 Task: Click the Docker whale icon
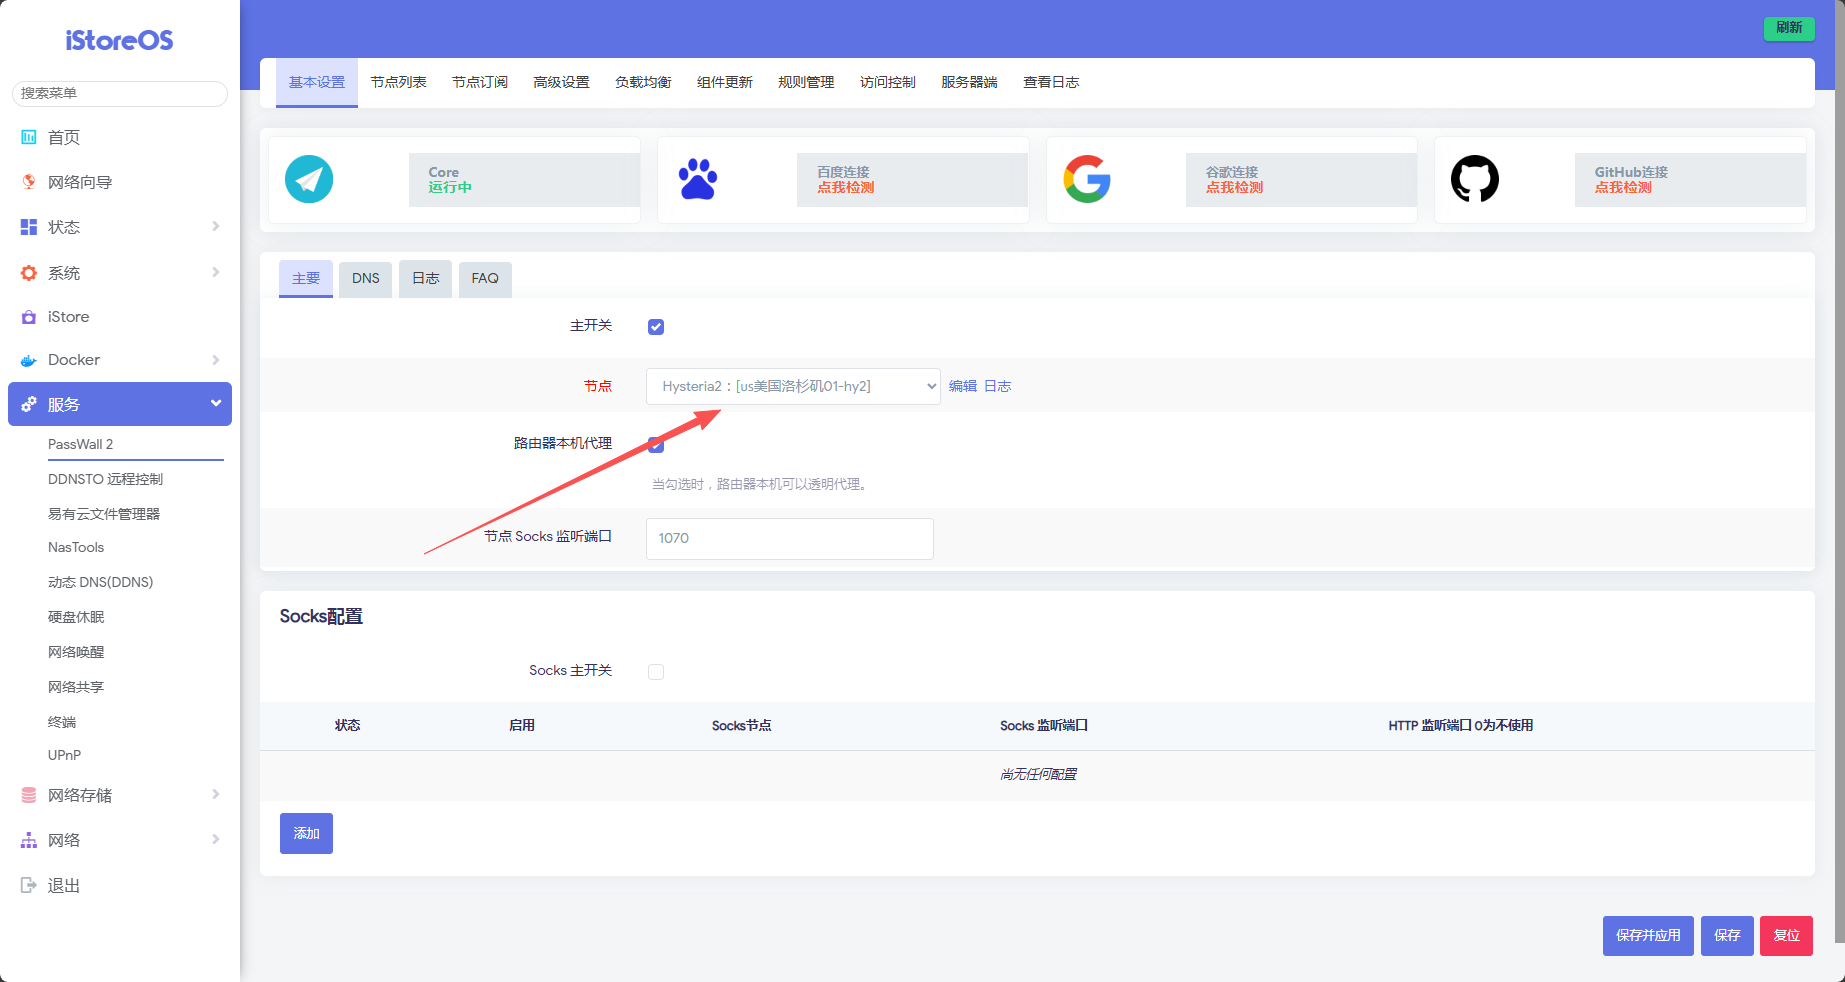(29, 360)
